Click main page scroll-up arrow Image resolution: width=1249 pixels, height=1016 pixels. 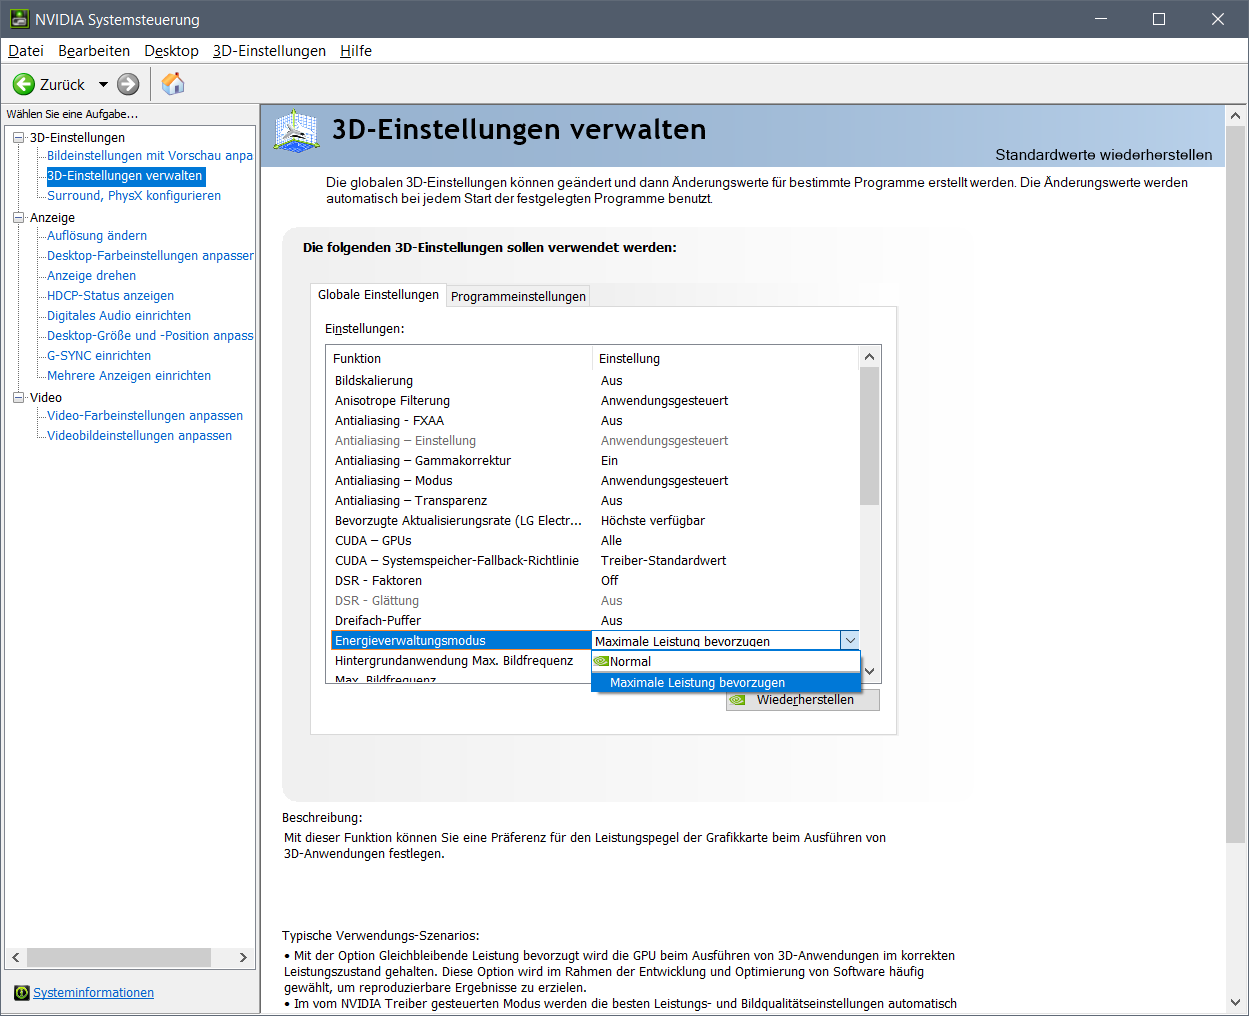pyautogui.click(x=1236, y=116)
